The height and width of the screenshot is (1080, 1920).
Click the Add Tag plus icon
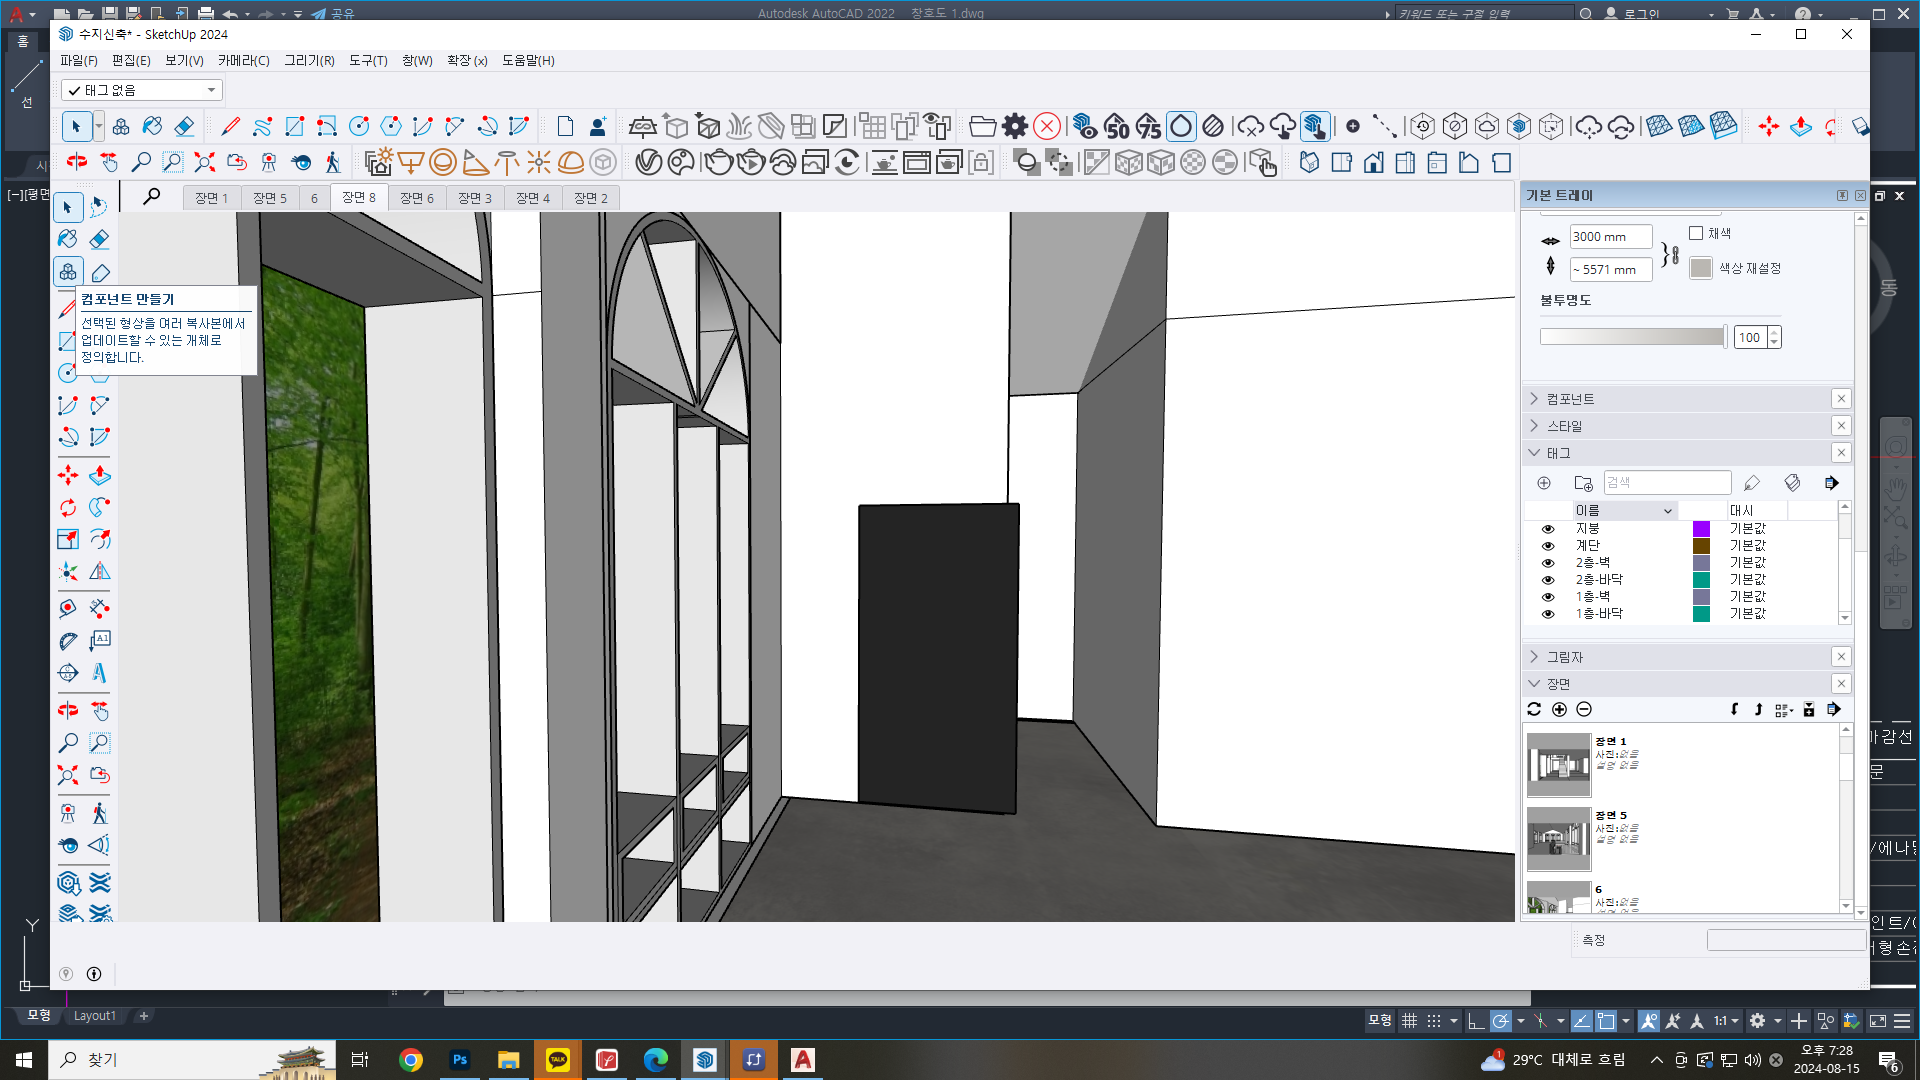point(1544,483)
